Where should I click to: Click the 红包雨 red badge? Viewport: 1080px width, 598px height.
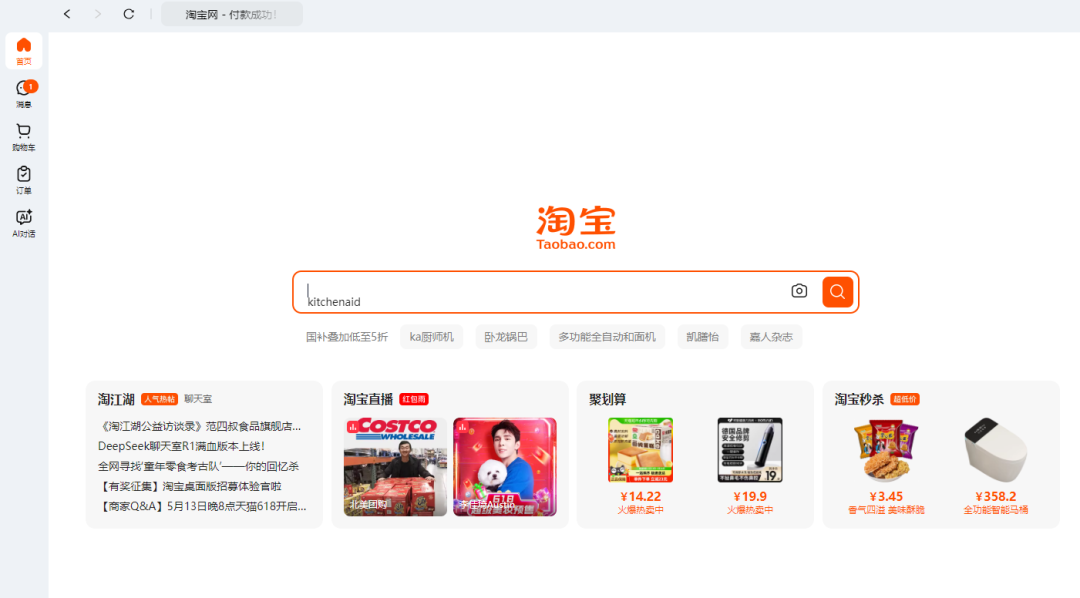tap(414, 399)
